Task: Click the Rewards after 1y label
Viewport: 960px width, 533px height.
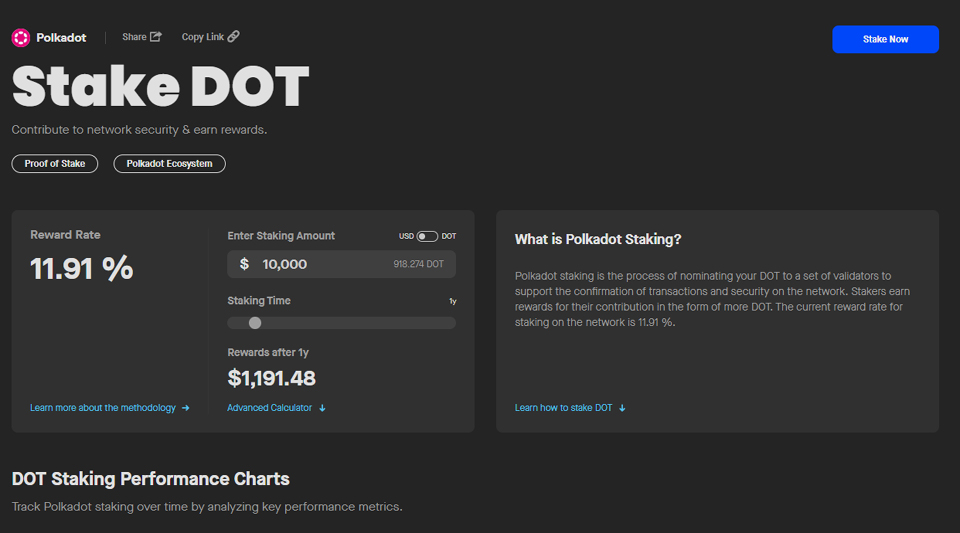Action: pos(268,352)
